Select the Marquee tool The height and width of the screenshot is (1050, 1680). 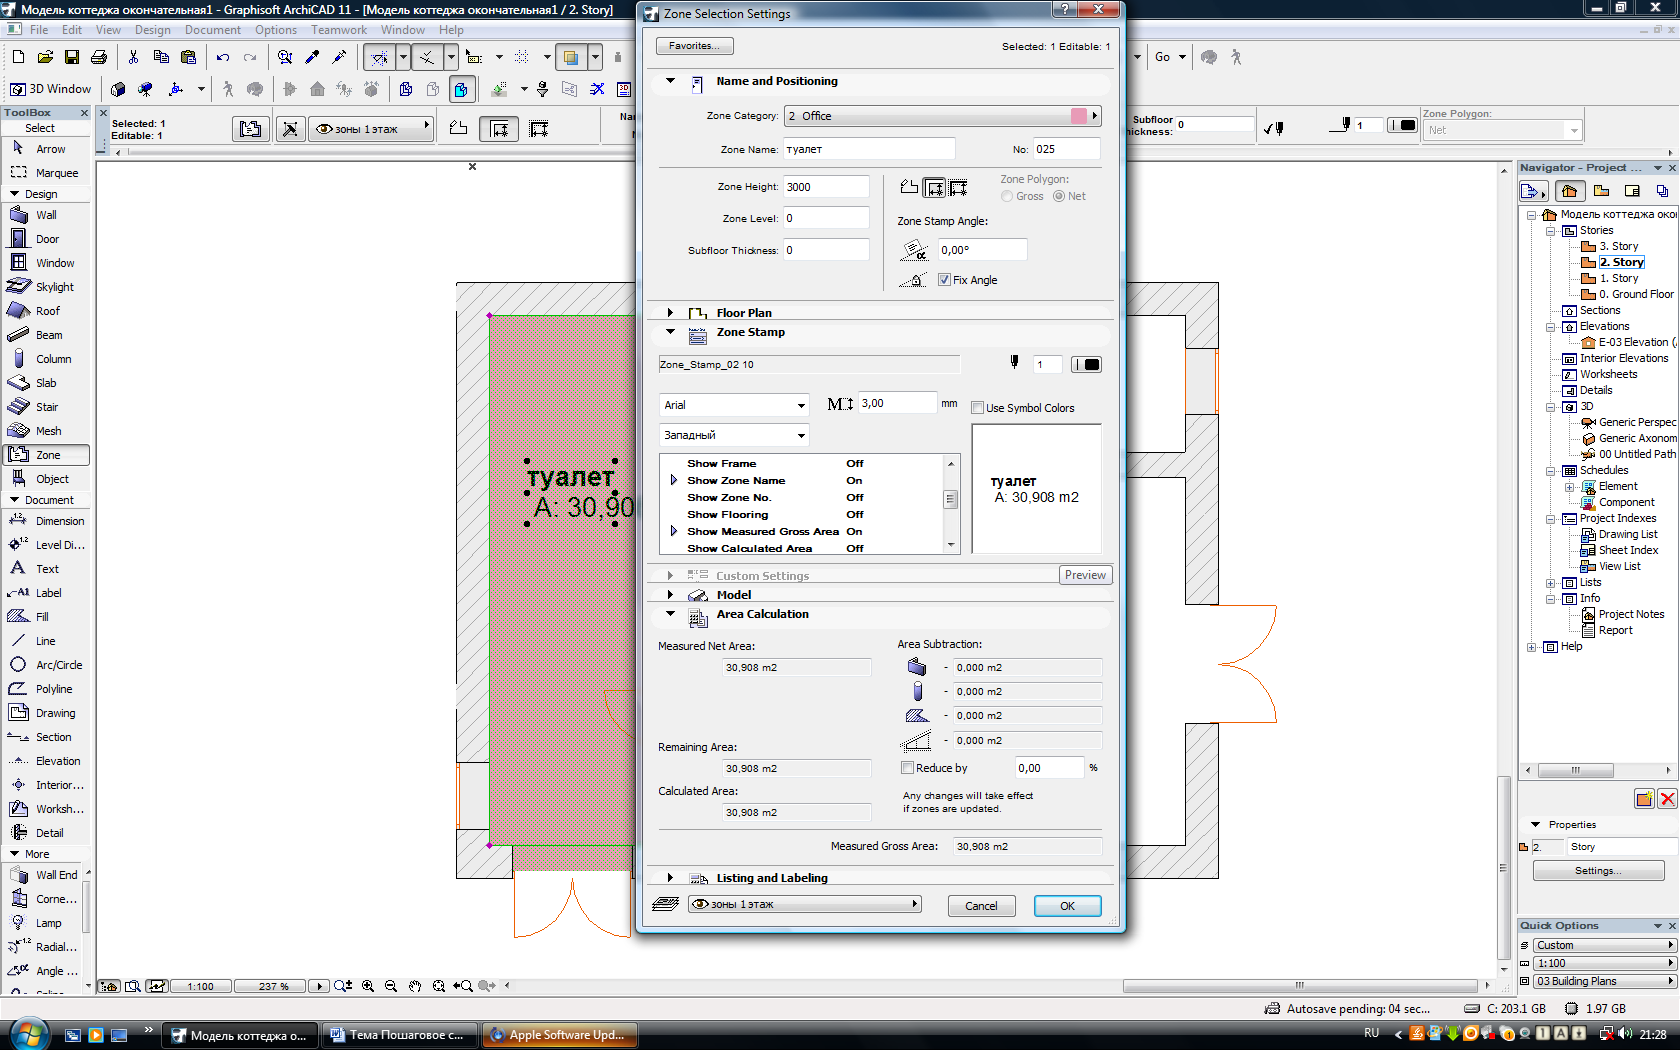pos(46,173)
